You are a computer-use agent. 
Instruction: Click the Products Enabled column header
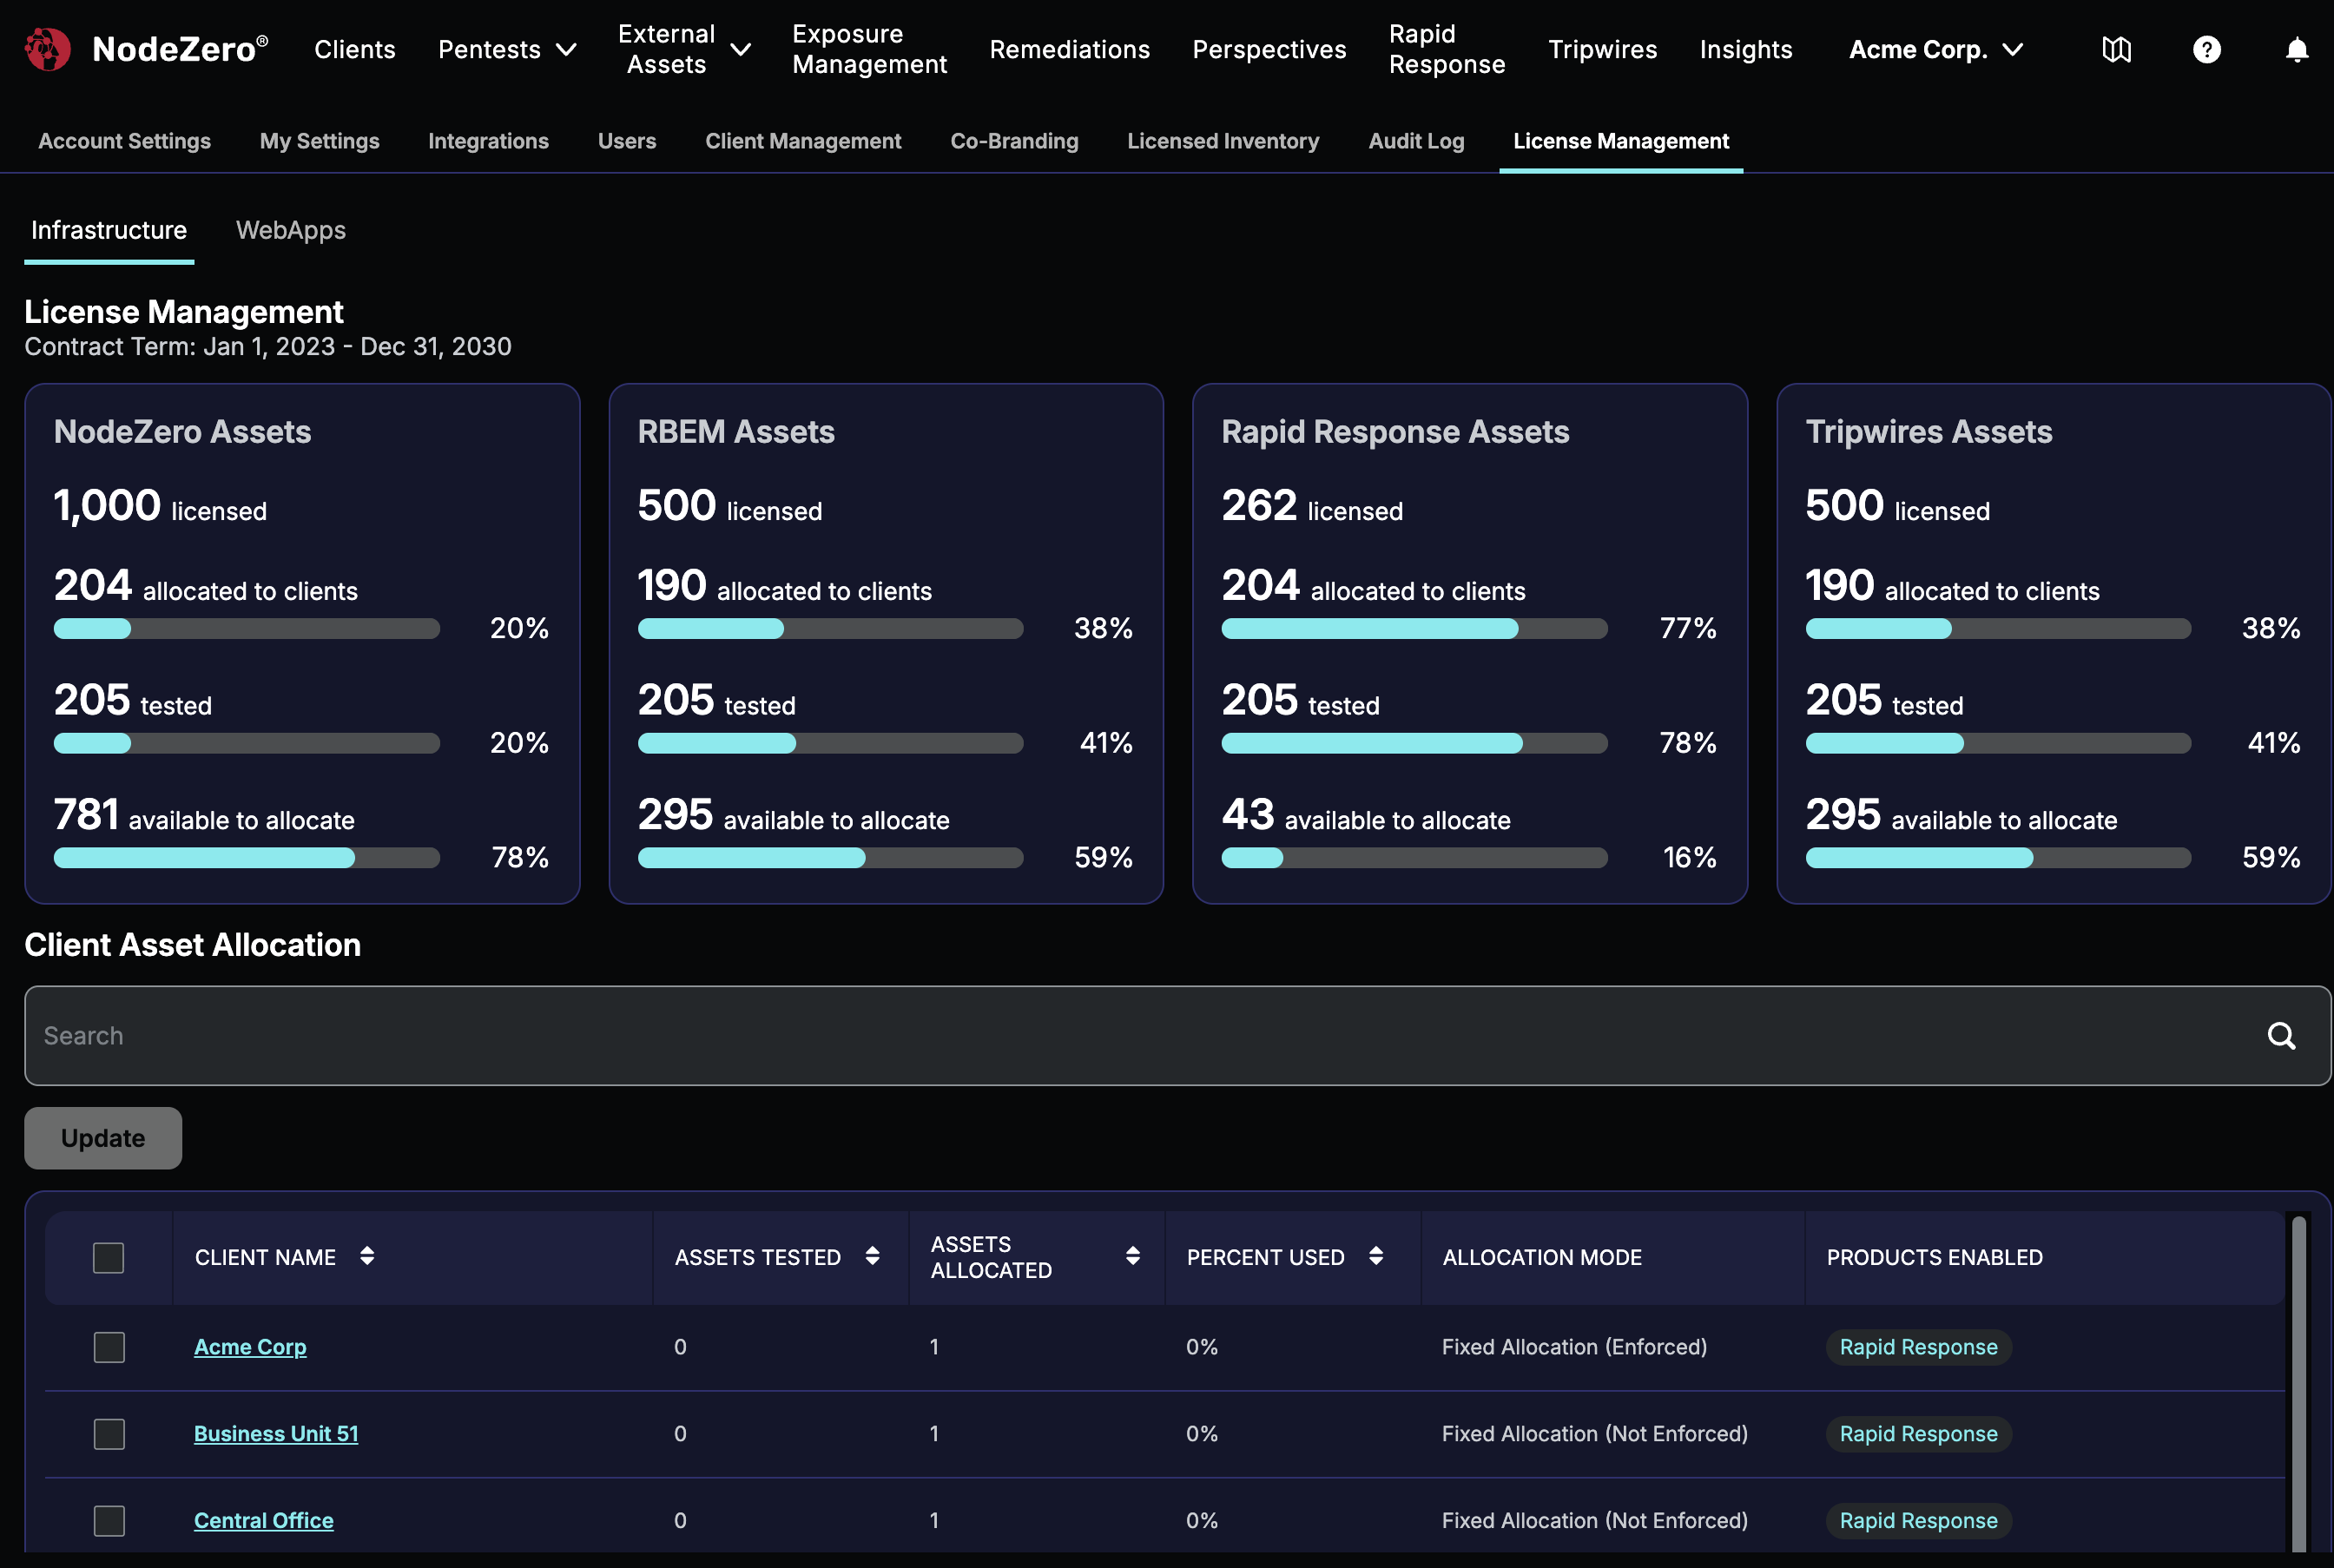1934,1257
